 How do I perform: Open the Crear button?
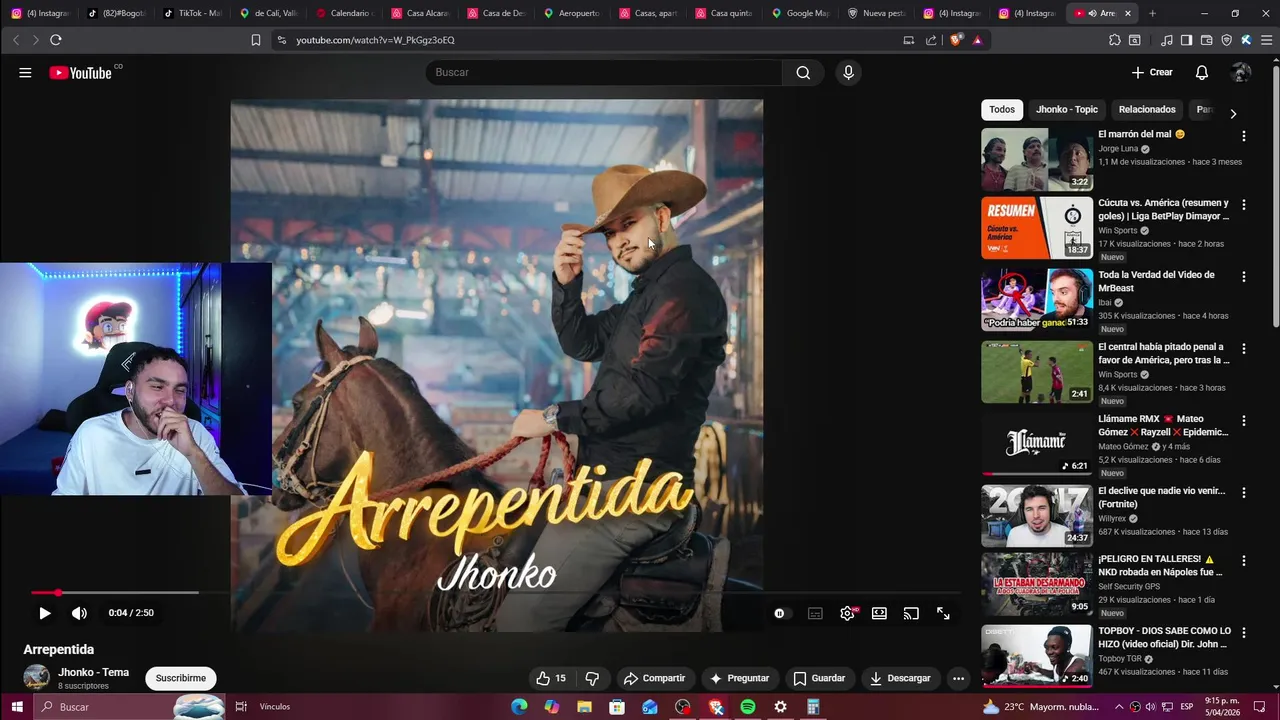click(1152, 72)
